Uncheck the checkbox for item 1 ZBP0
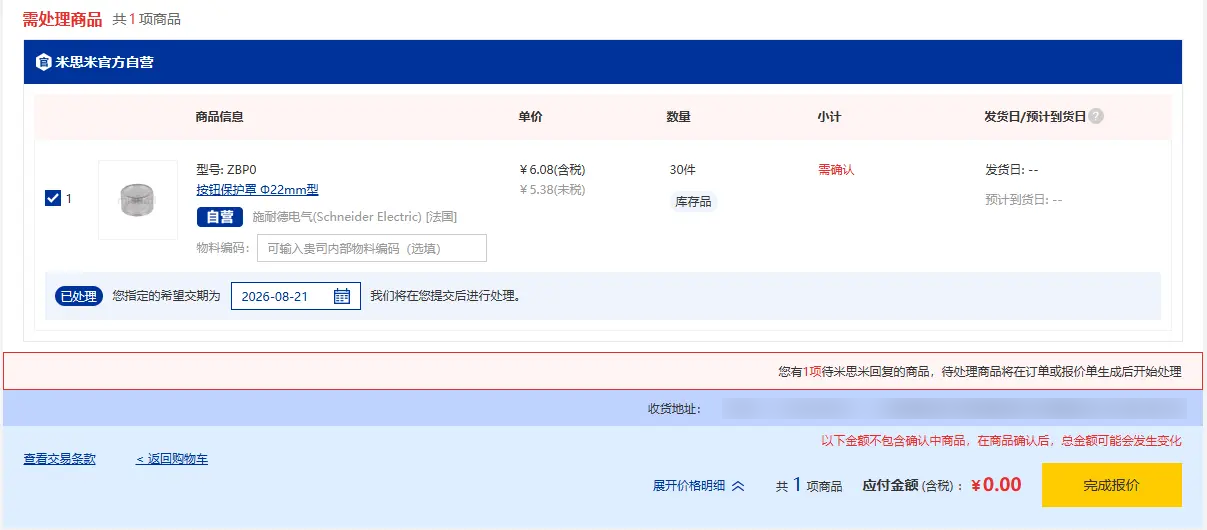The height and width of the screenshot is (530, 1207). (53, 198)
